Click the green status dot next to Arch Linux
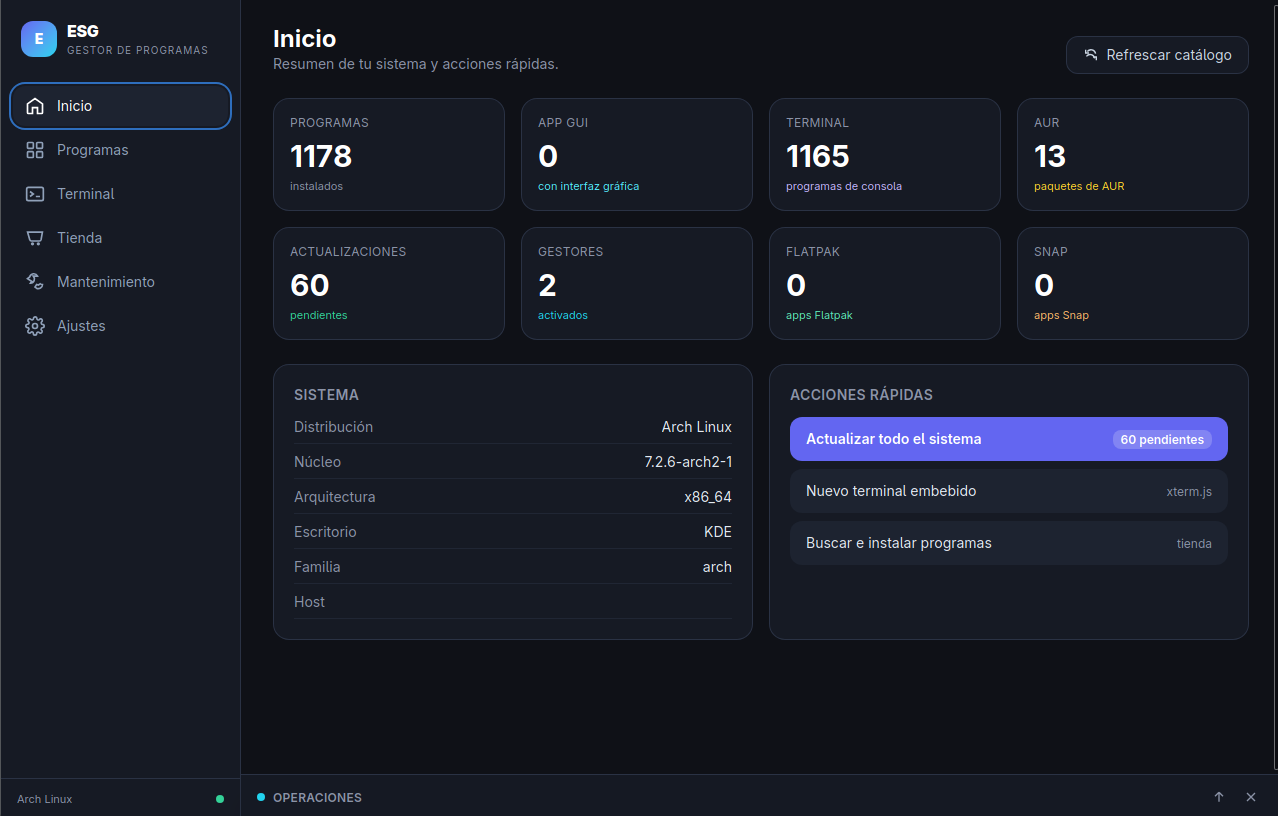 pos(220,799)
